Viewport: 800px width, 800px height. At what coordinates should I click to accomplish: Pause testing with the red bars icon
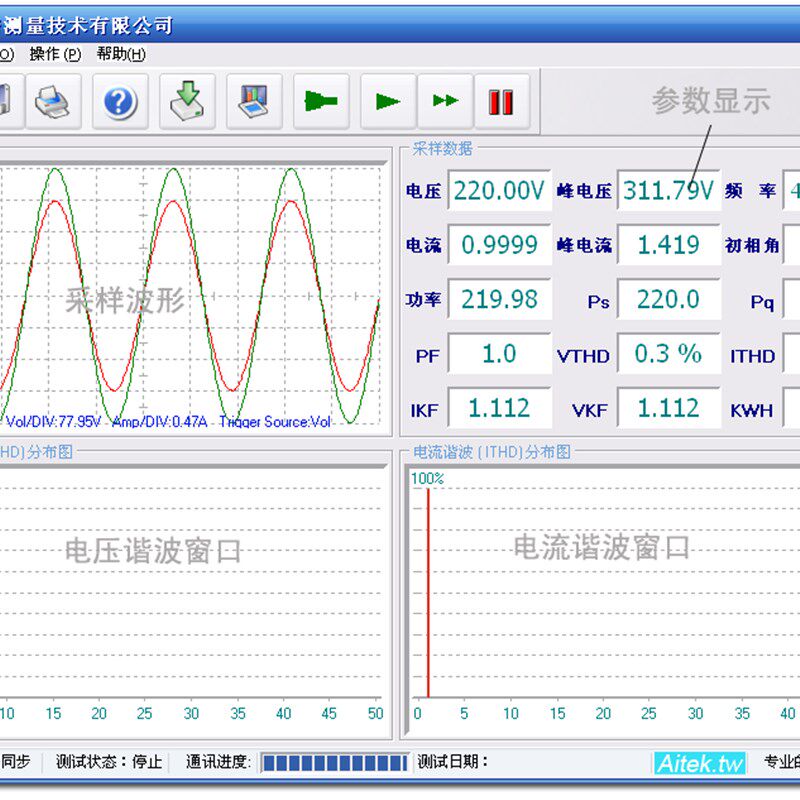(502, 102)
